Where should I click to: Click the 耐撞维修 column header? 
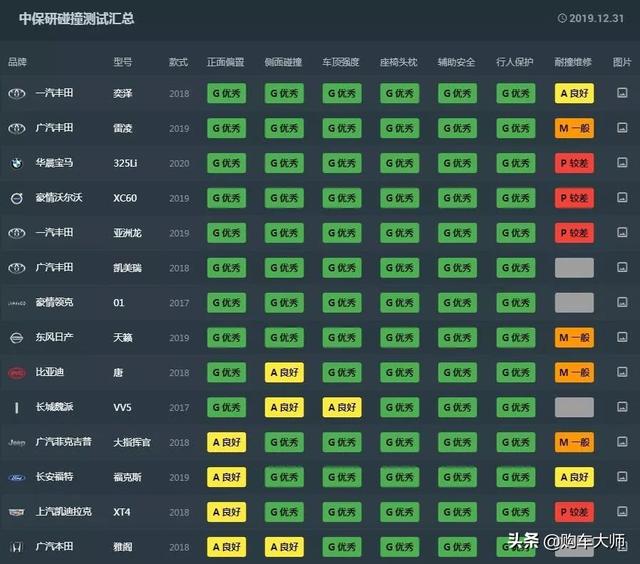click(573, 62)
